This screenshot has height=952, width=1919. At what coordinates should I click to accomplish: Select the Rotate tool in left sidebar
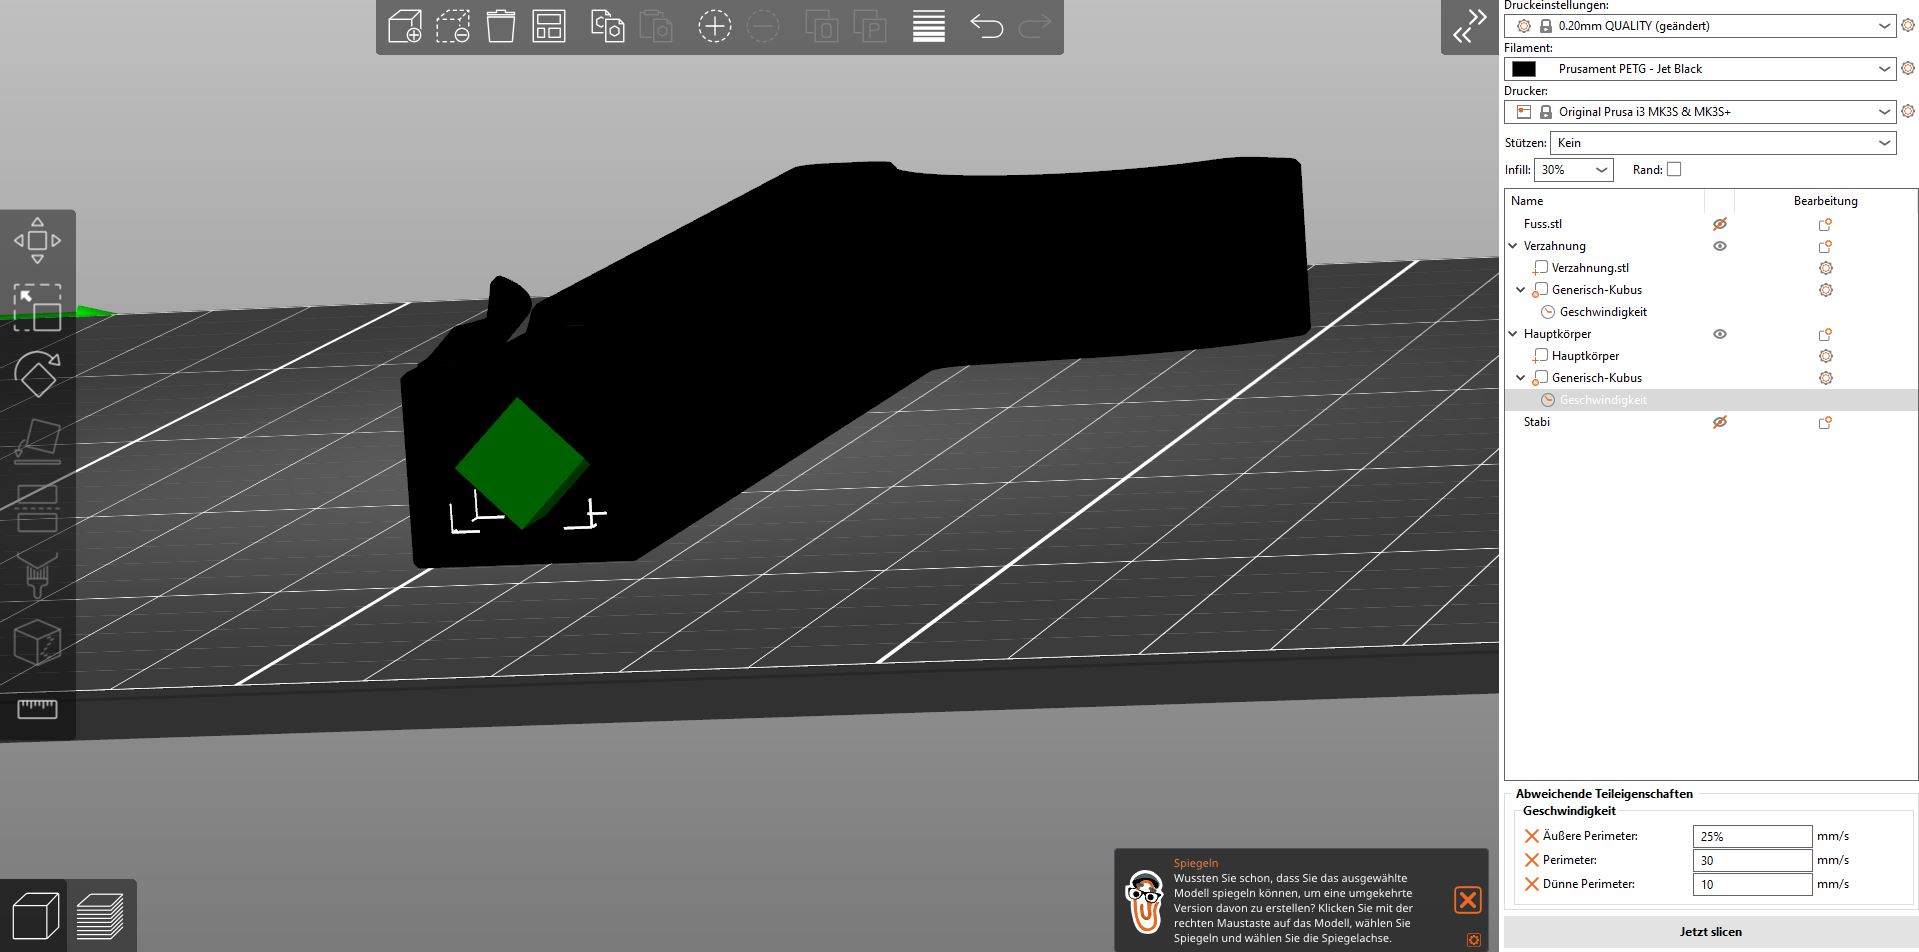click(37, 374)
